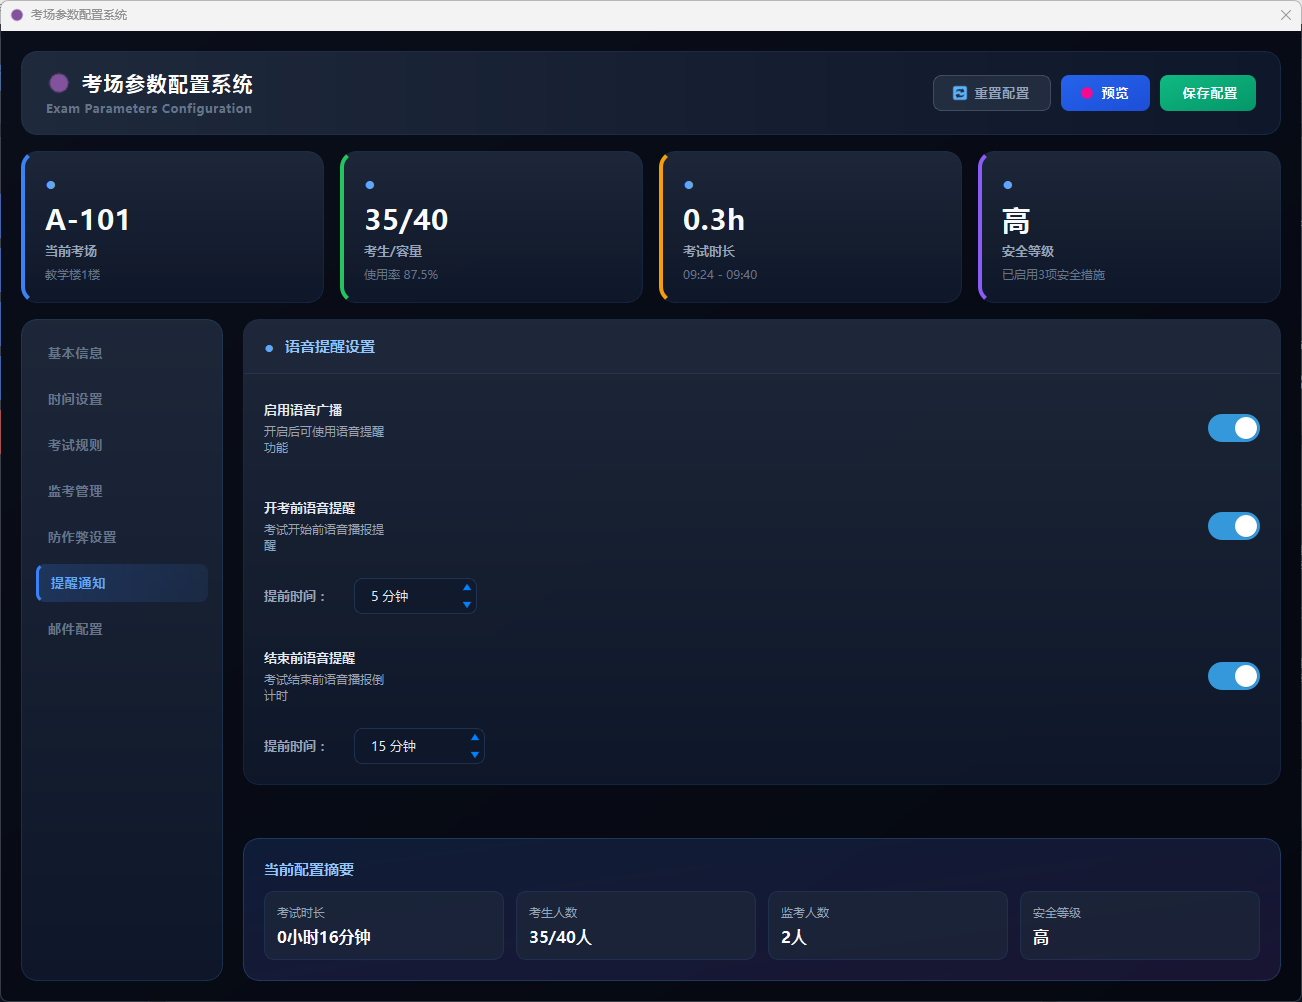Click the blue dot on A-101 card
This screenshot has height=1002, width=1302.
(51, 185)
